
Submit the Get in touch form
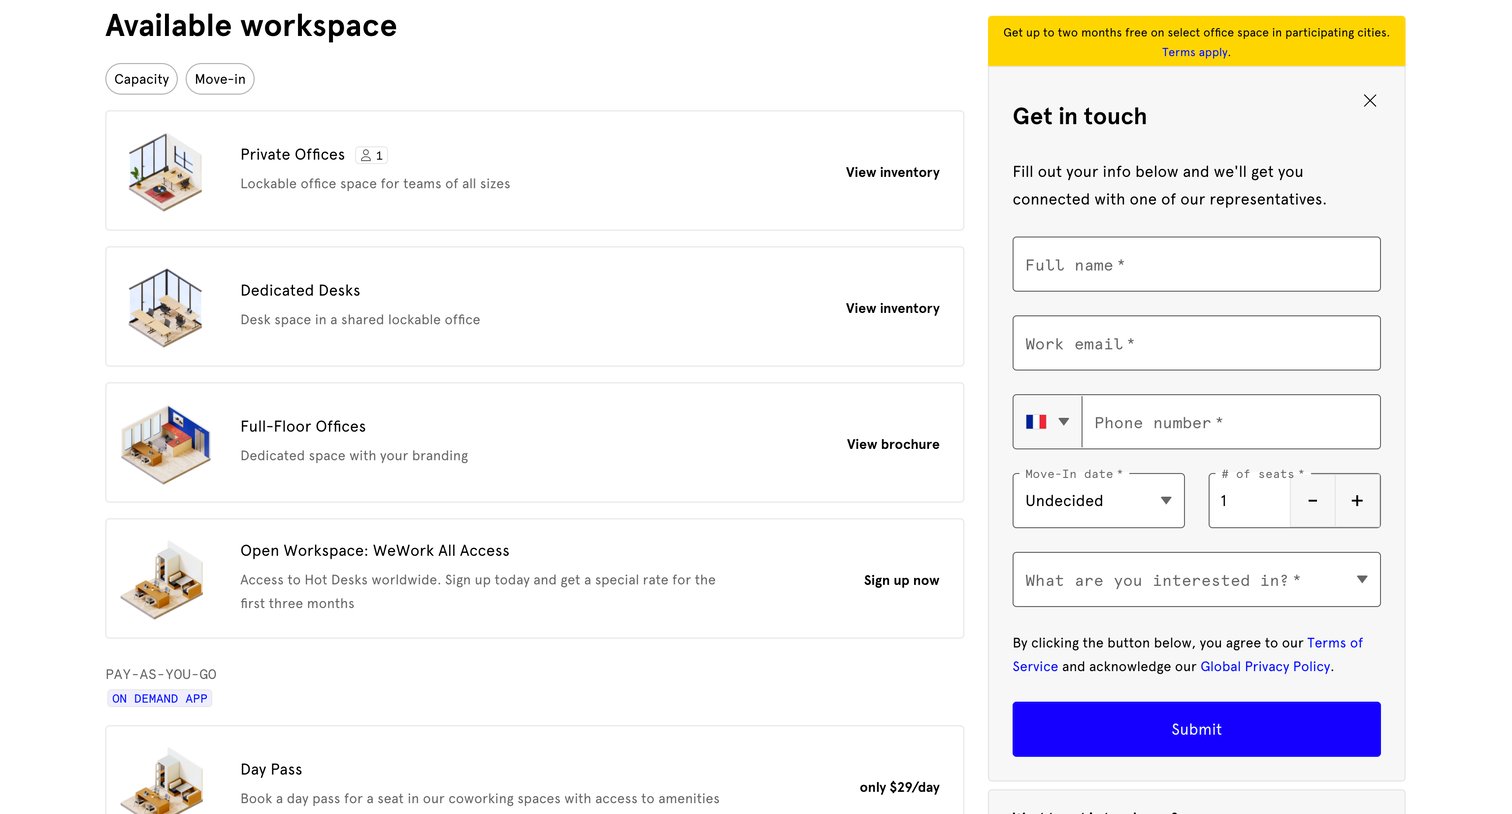[1196, 729]
